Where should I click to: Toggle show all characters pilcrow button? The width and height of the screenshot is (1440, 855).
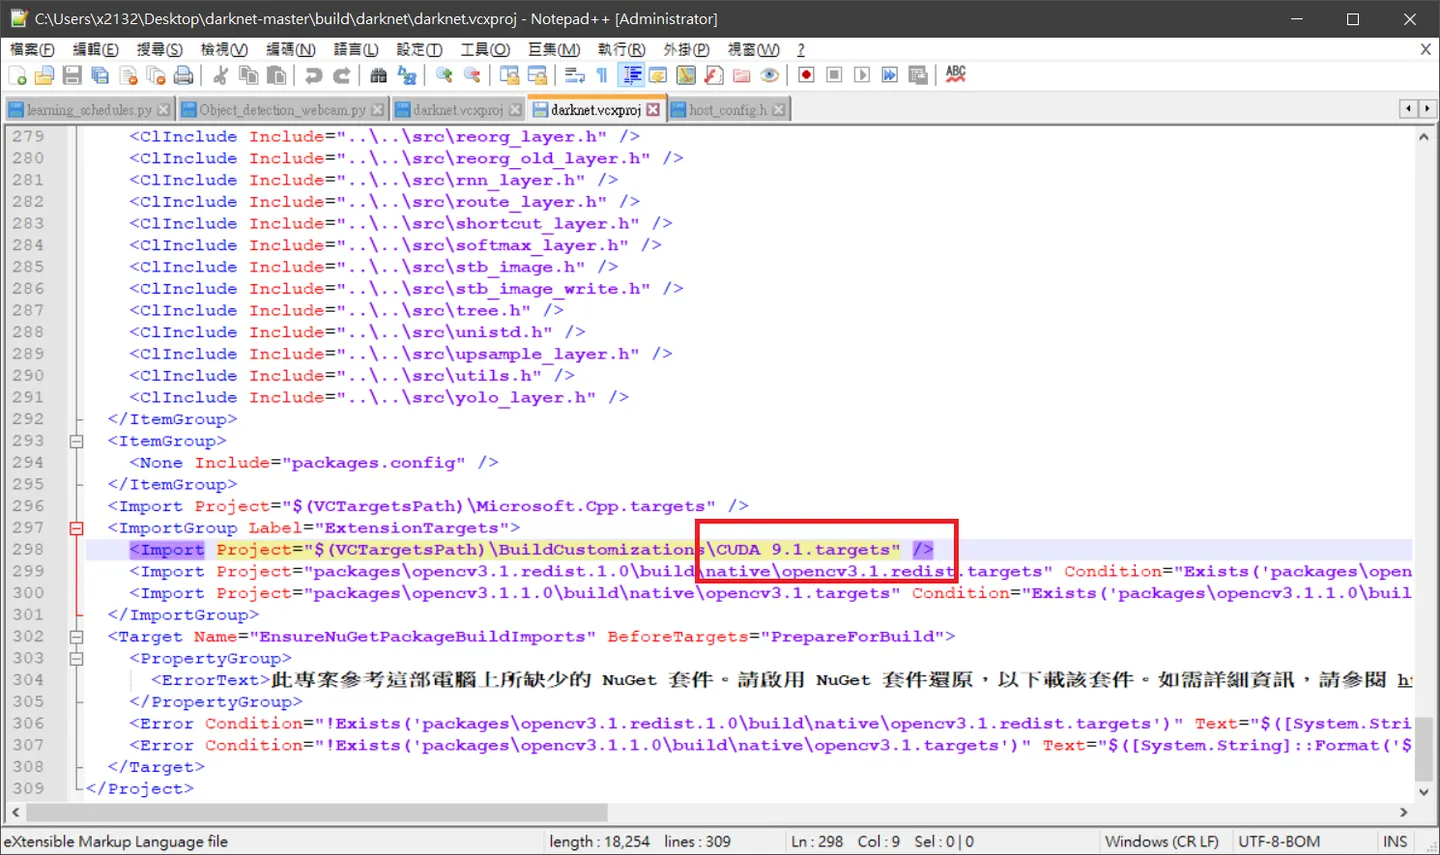tap(602, 75)
